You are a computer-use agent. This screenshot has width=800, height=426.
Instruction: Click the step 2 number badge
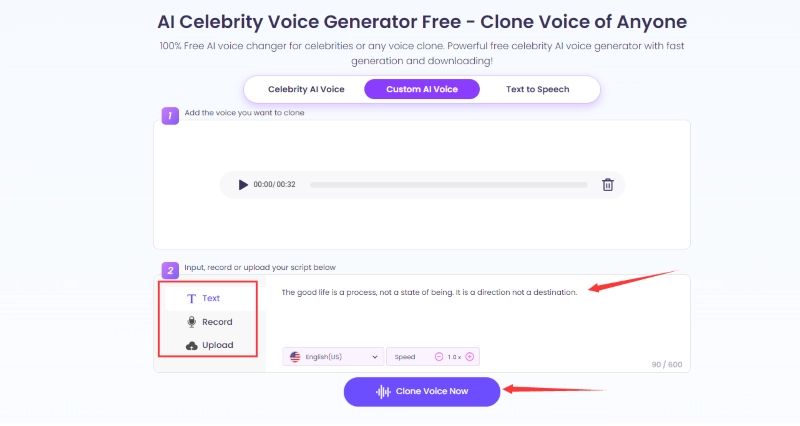170,270
